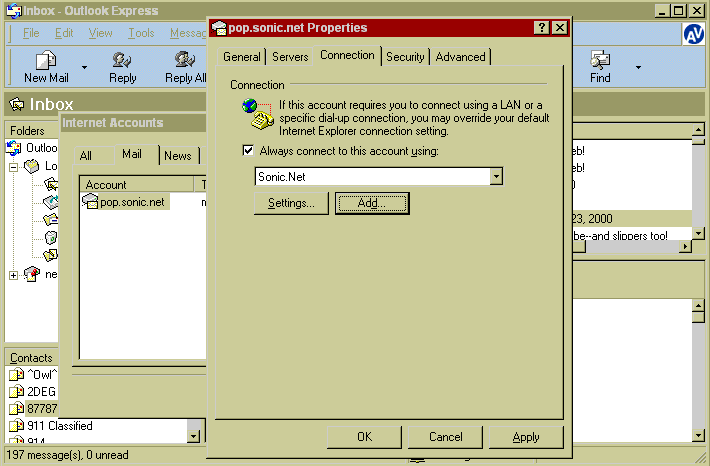The image size is (710, 466).
Task: Click the Reply toolbar icon
Action: pyautogui.click(x=122, y=60)
